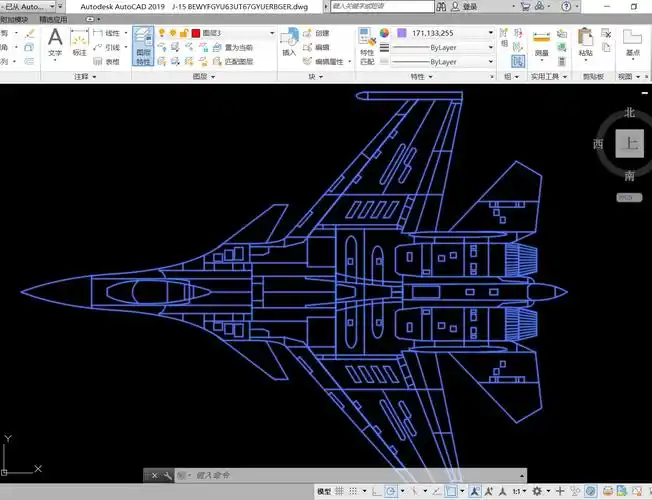Toggle the layer on/off lightbulb icon

click(162, 33)
